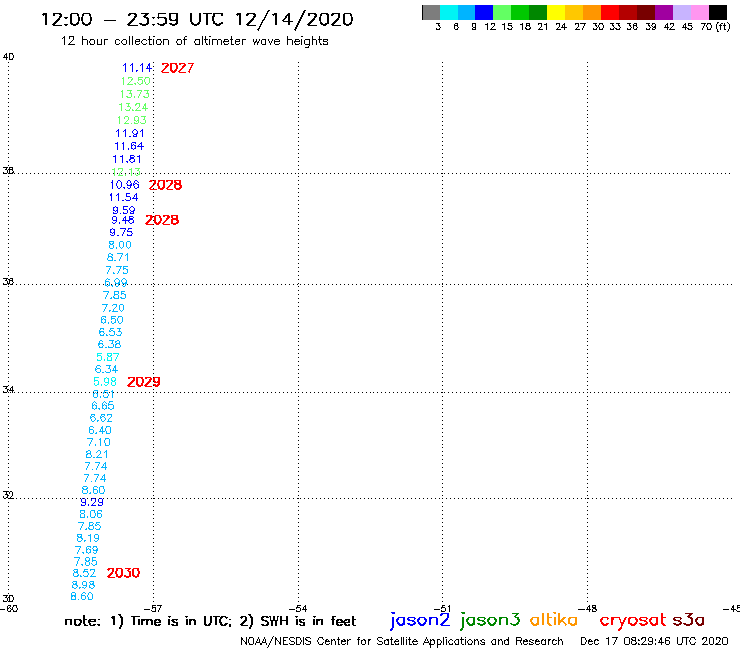Click the wave height value '11.91'
740x650 pixels.
(x=130, y=134)
